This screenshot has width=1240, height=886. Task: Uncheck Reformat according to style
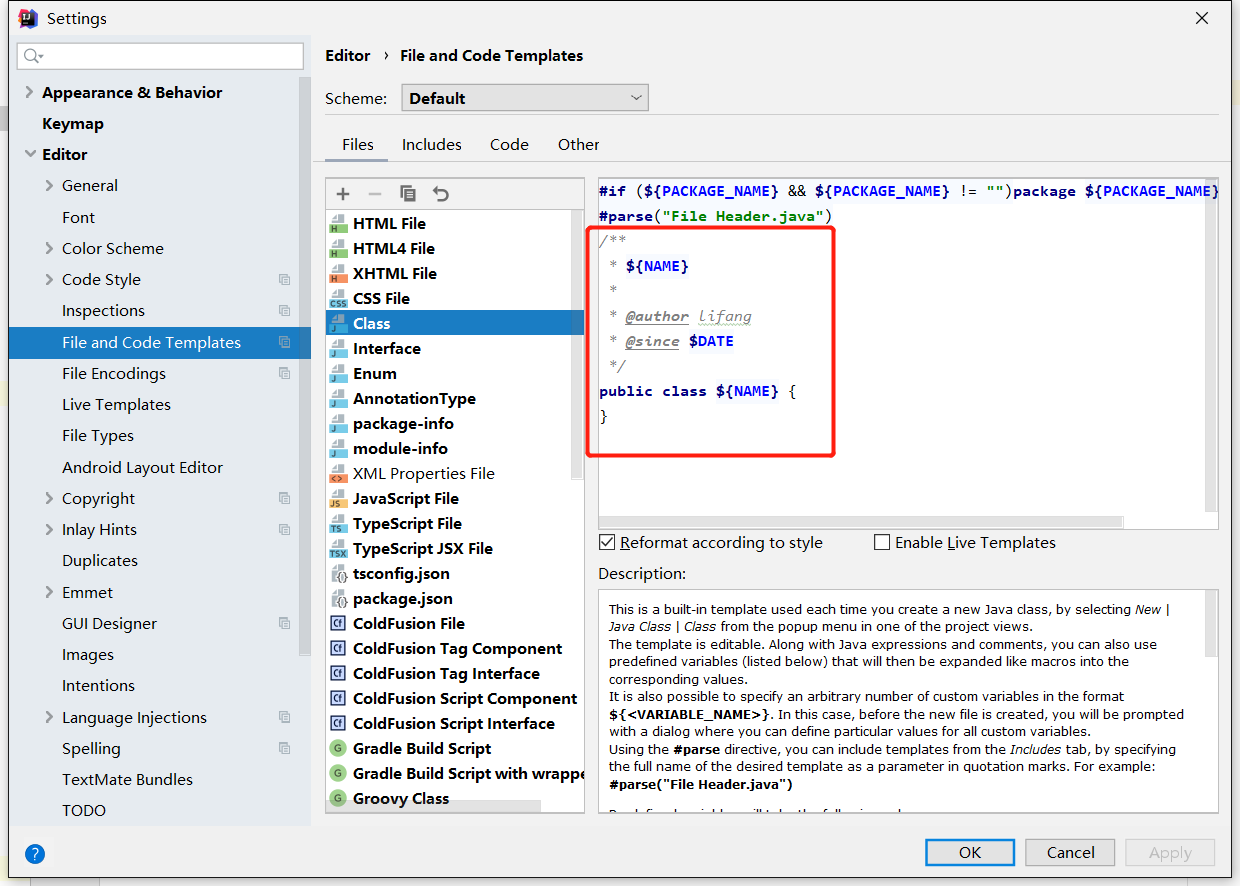click(x=607, y=543)
